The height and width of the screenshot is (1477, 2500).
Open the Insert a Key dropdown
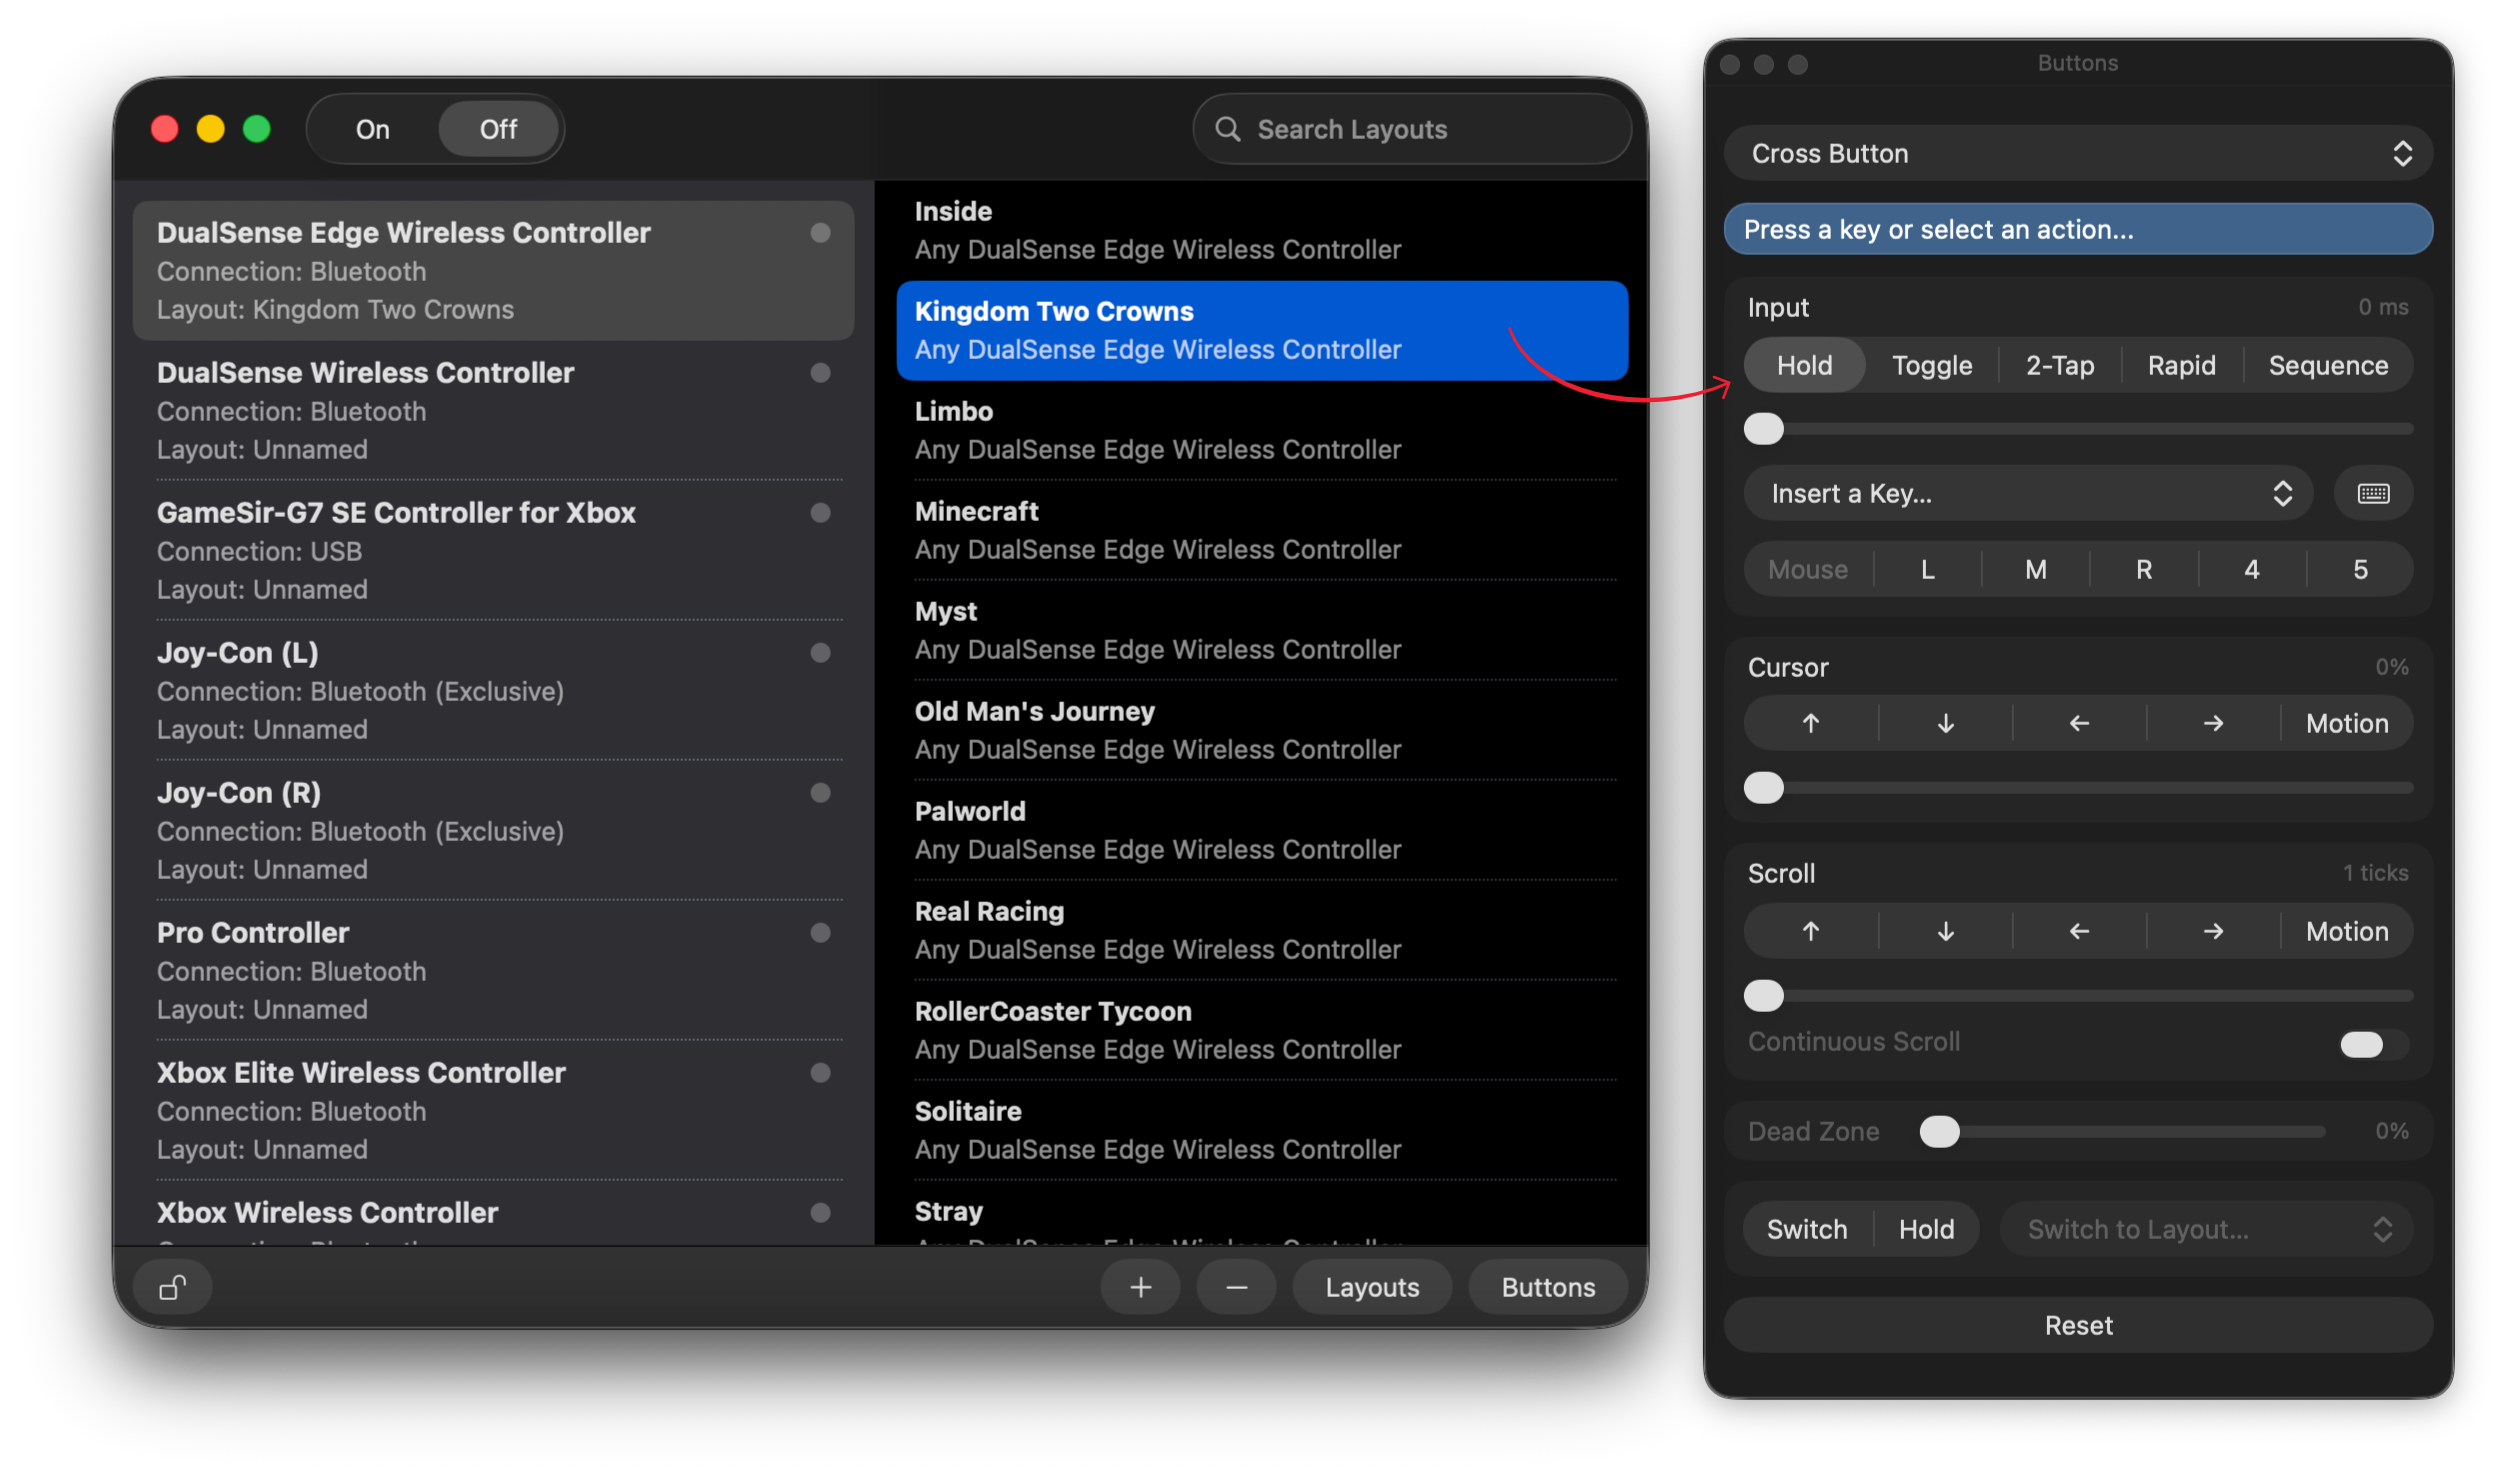click(2028, 493)
